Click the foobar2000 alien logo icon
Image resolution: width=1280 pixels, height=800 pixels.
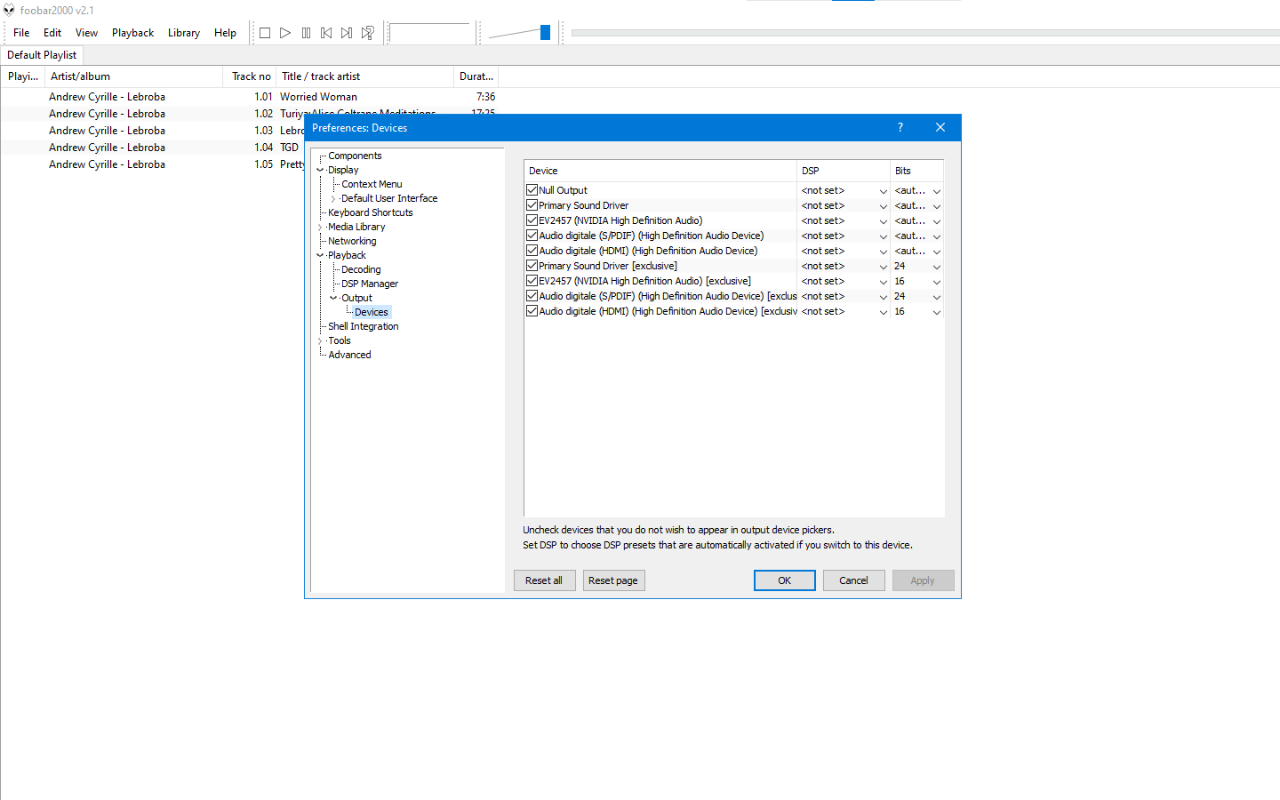(9, 10)
